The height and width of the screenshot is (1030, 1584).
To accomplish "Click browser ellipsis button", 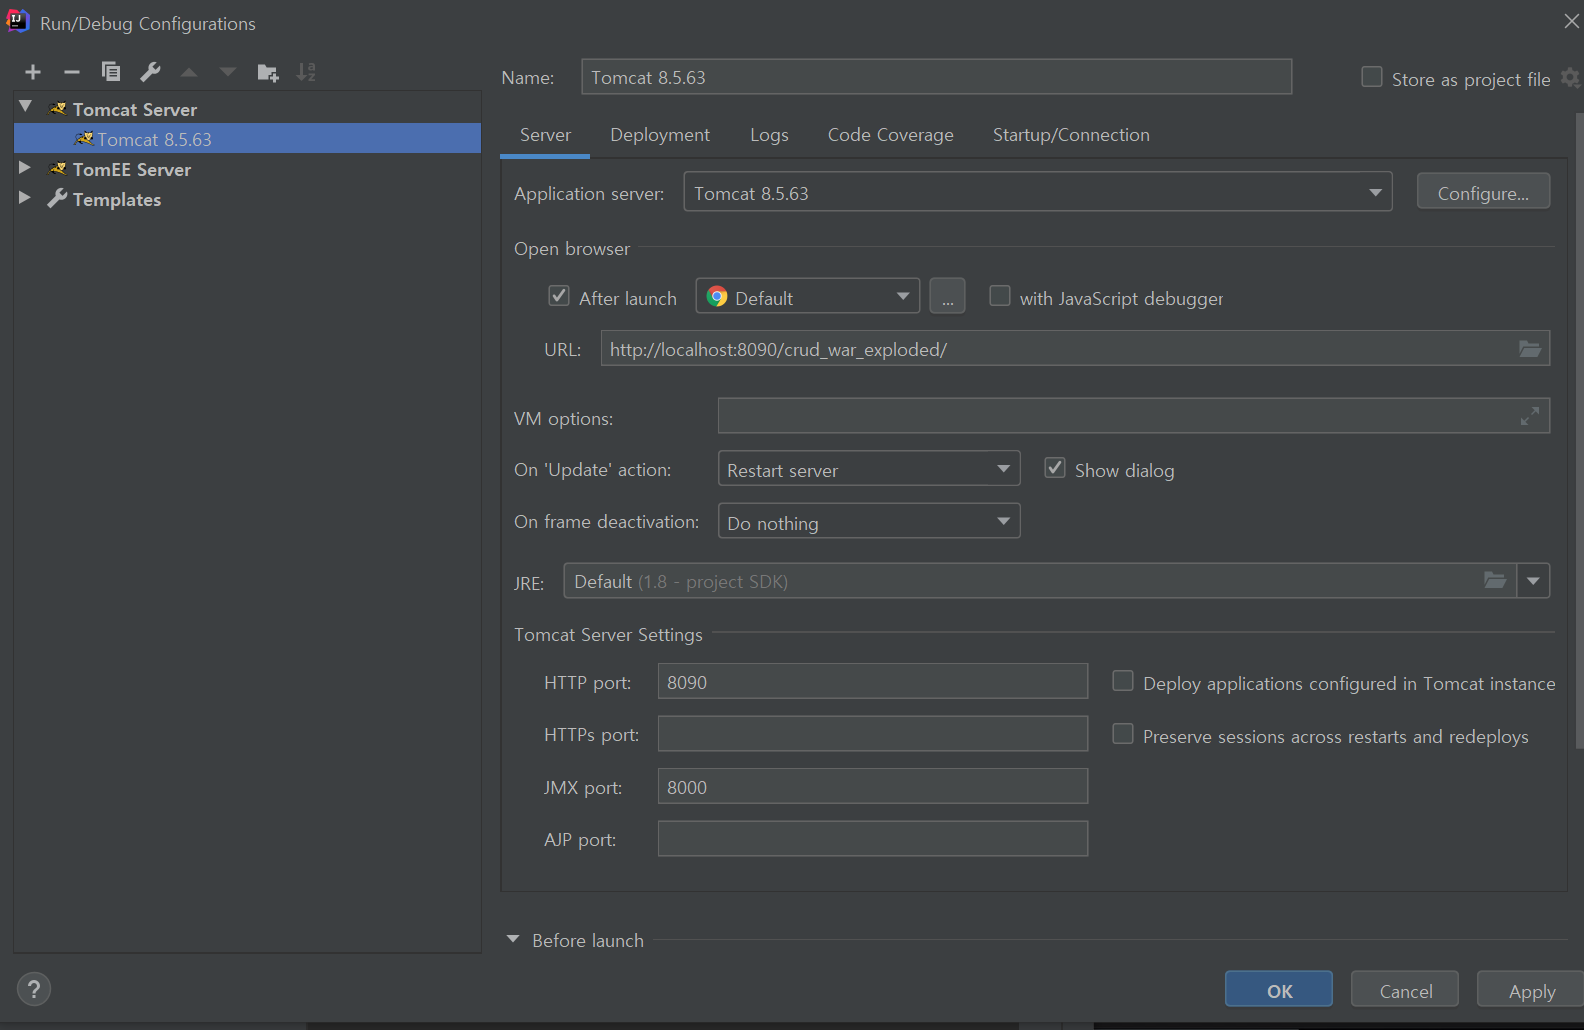I will [x=947, y=296].
